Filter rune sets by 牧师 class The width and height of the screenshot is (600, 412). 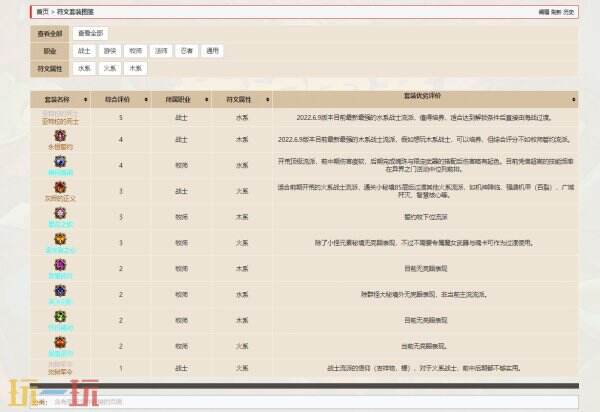tap(135, 51)
